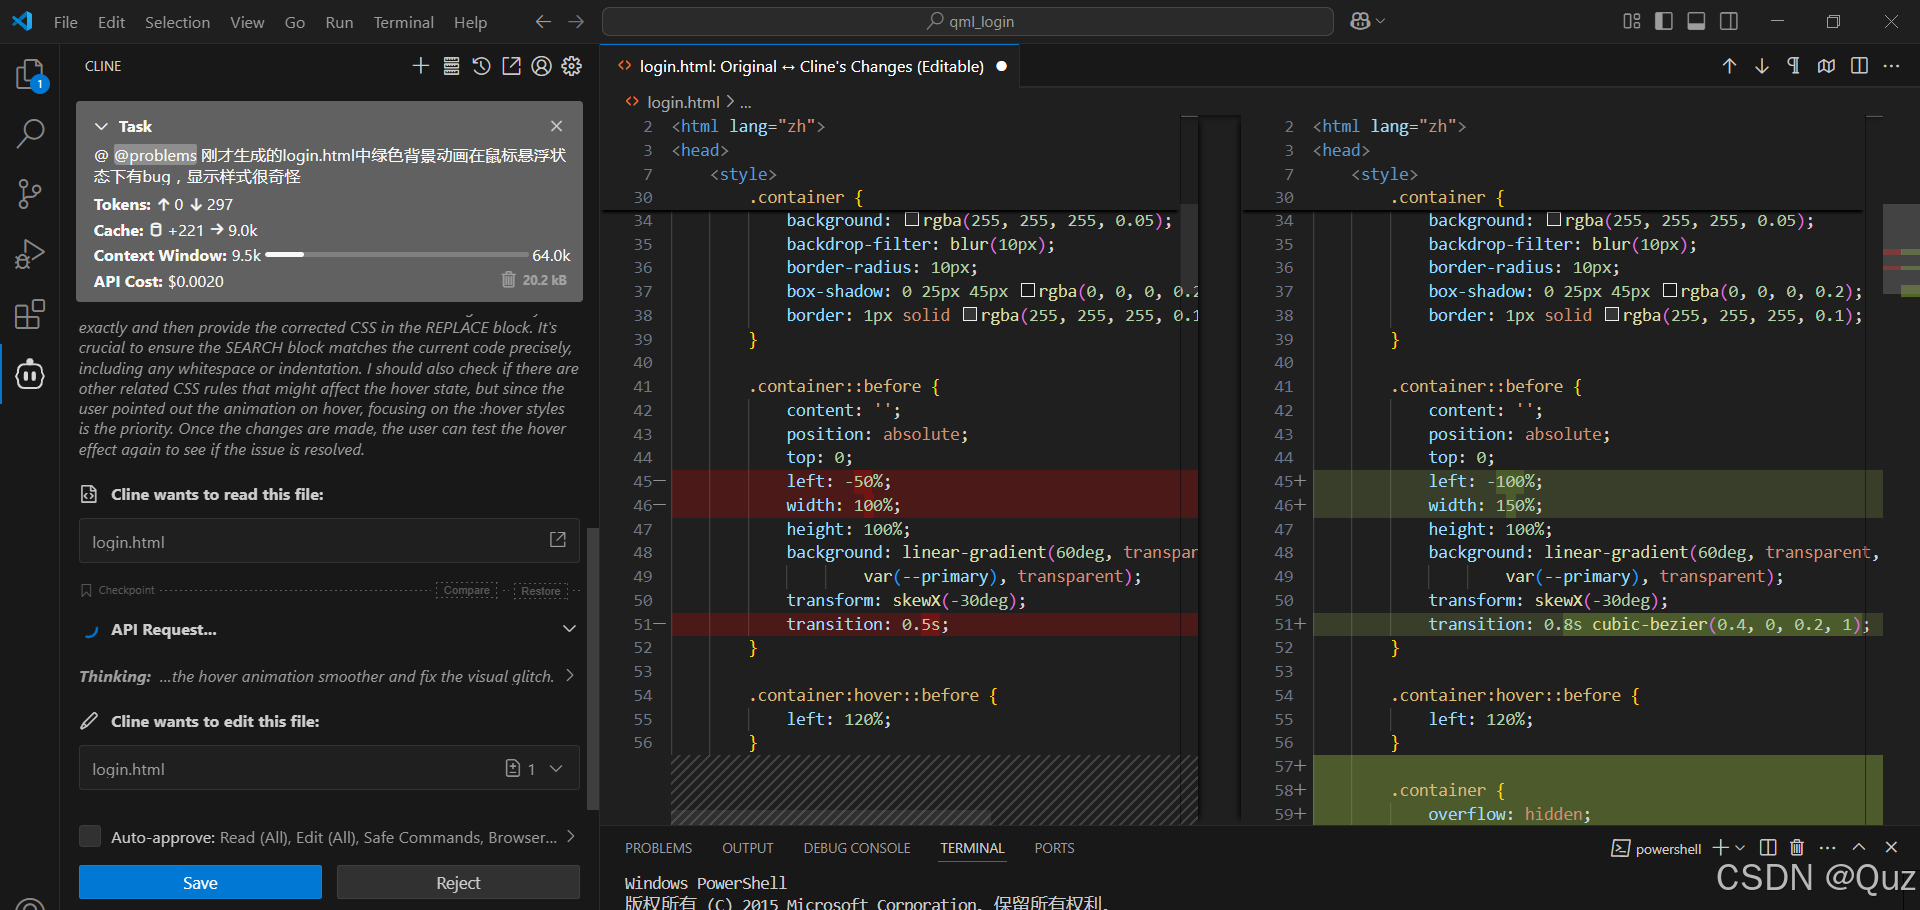
Task: Open the Extensions view
Action: point(30,314)
